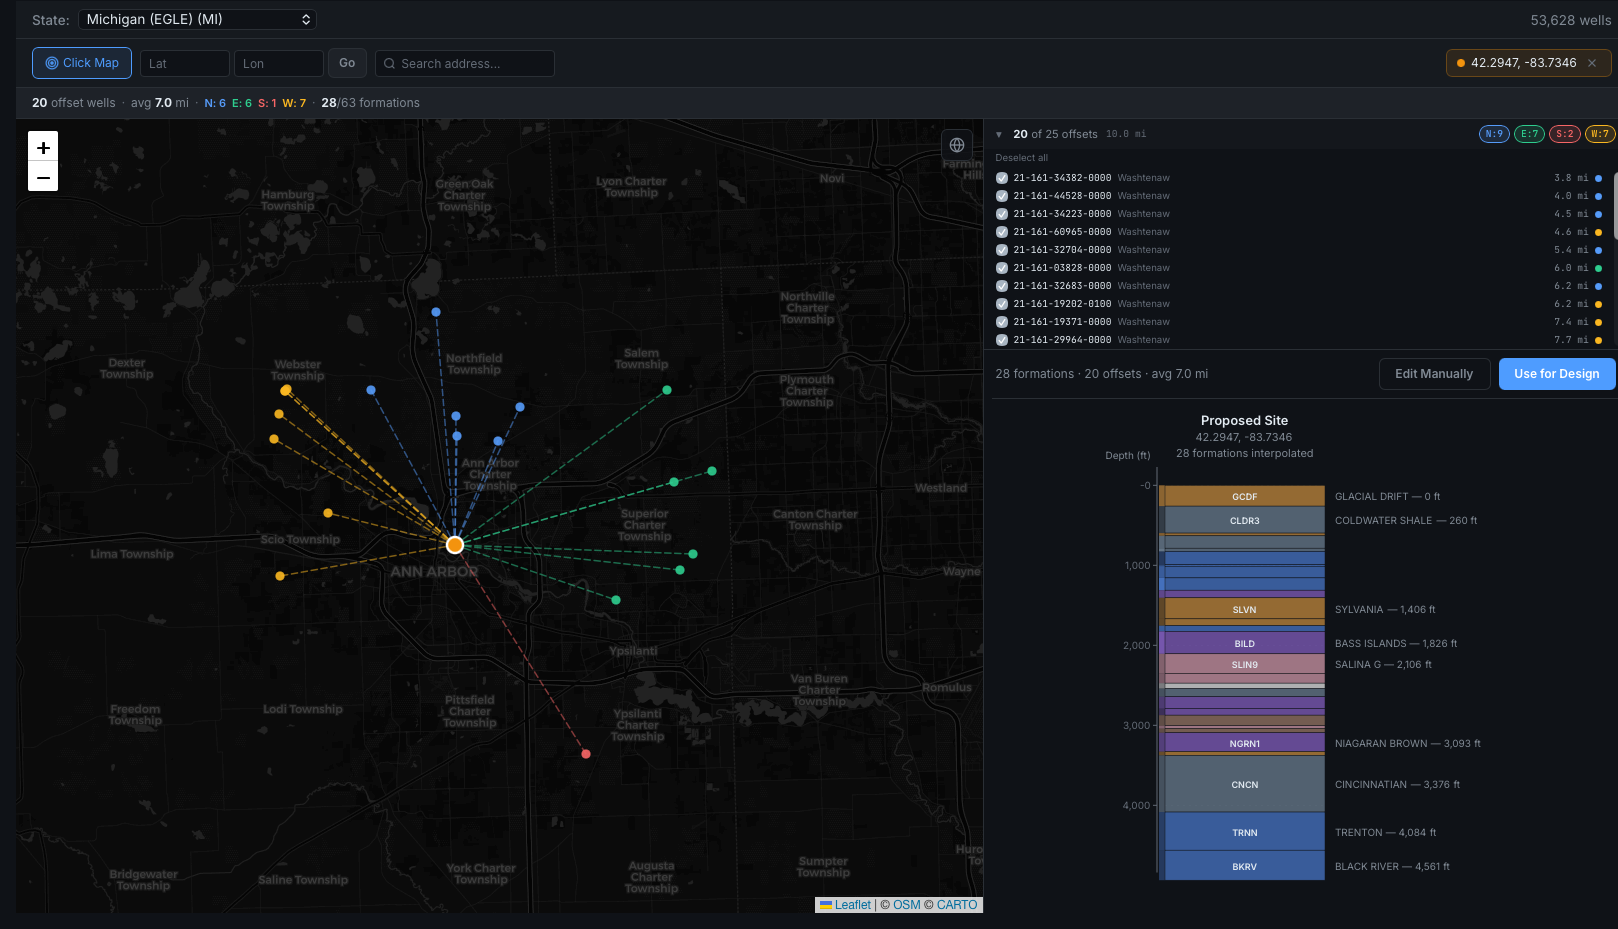The width and height of the screenshot is (1618, 929).
Task: Filter offsets by north N:9 badge
Action: click(x=1494, y=134)
